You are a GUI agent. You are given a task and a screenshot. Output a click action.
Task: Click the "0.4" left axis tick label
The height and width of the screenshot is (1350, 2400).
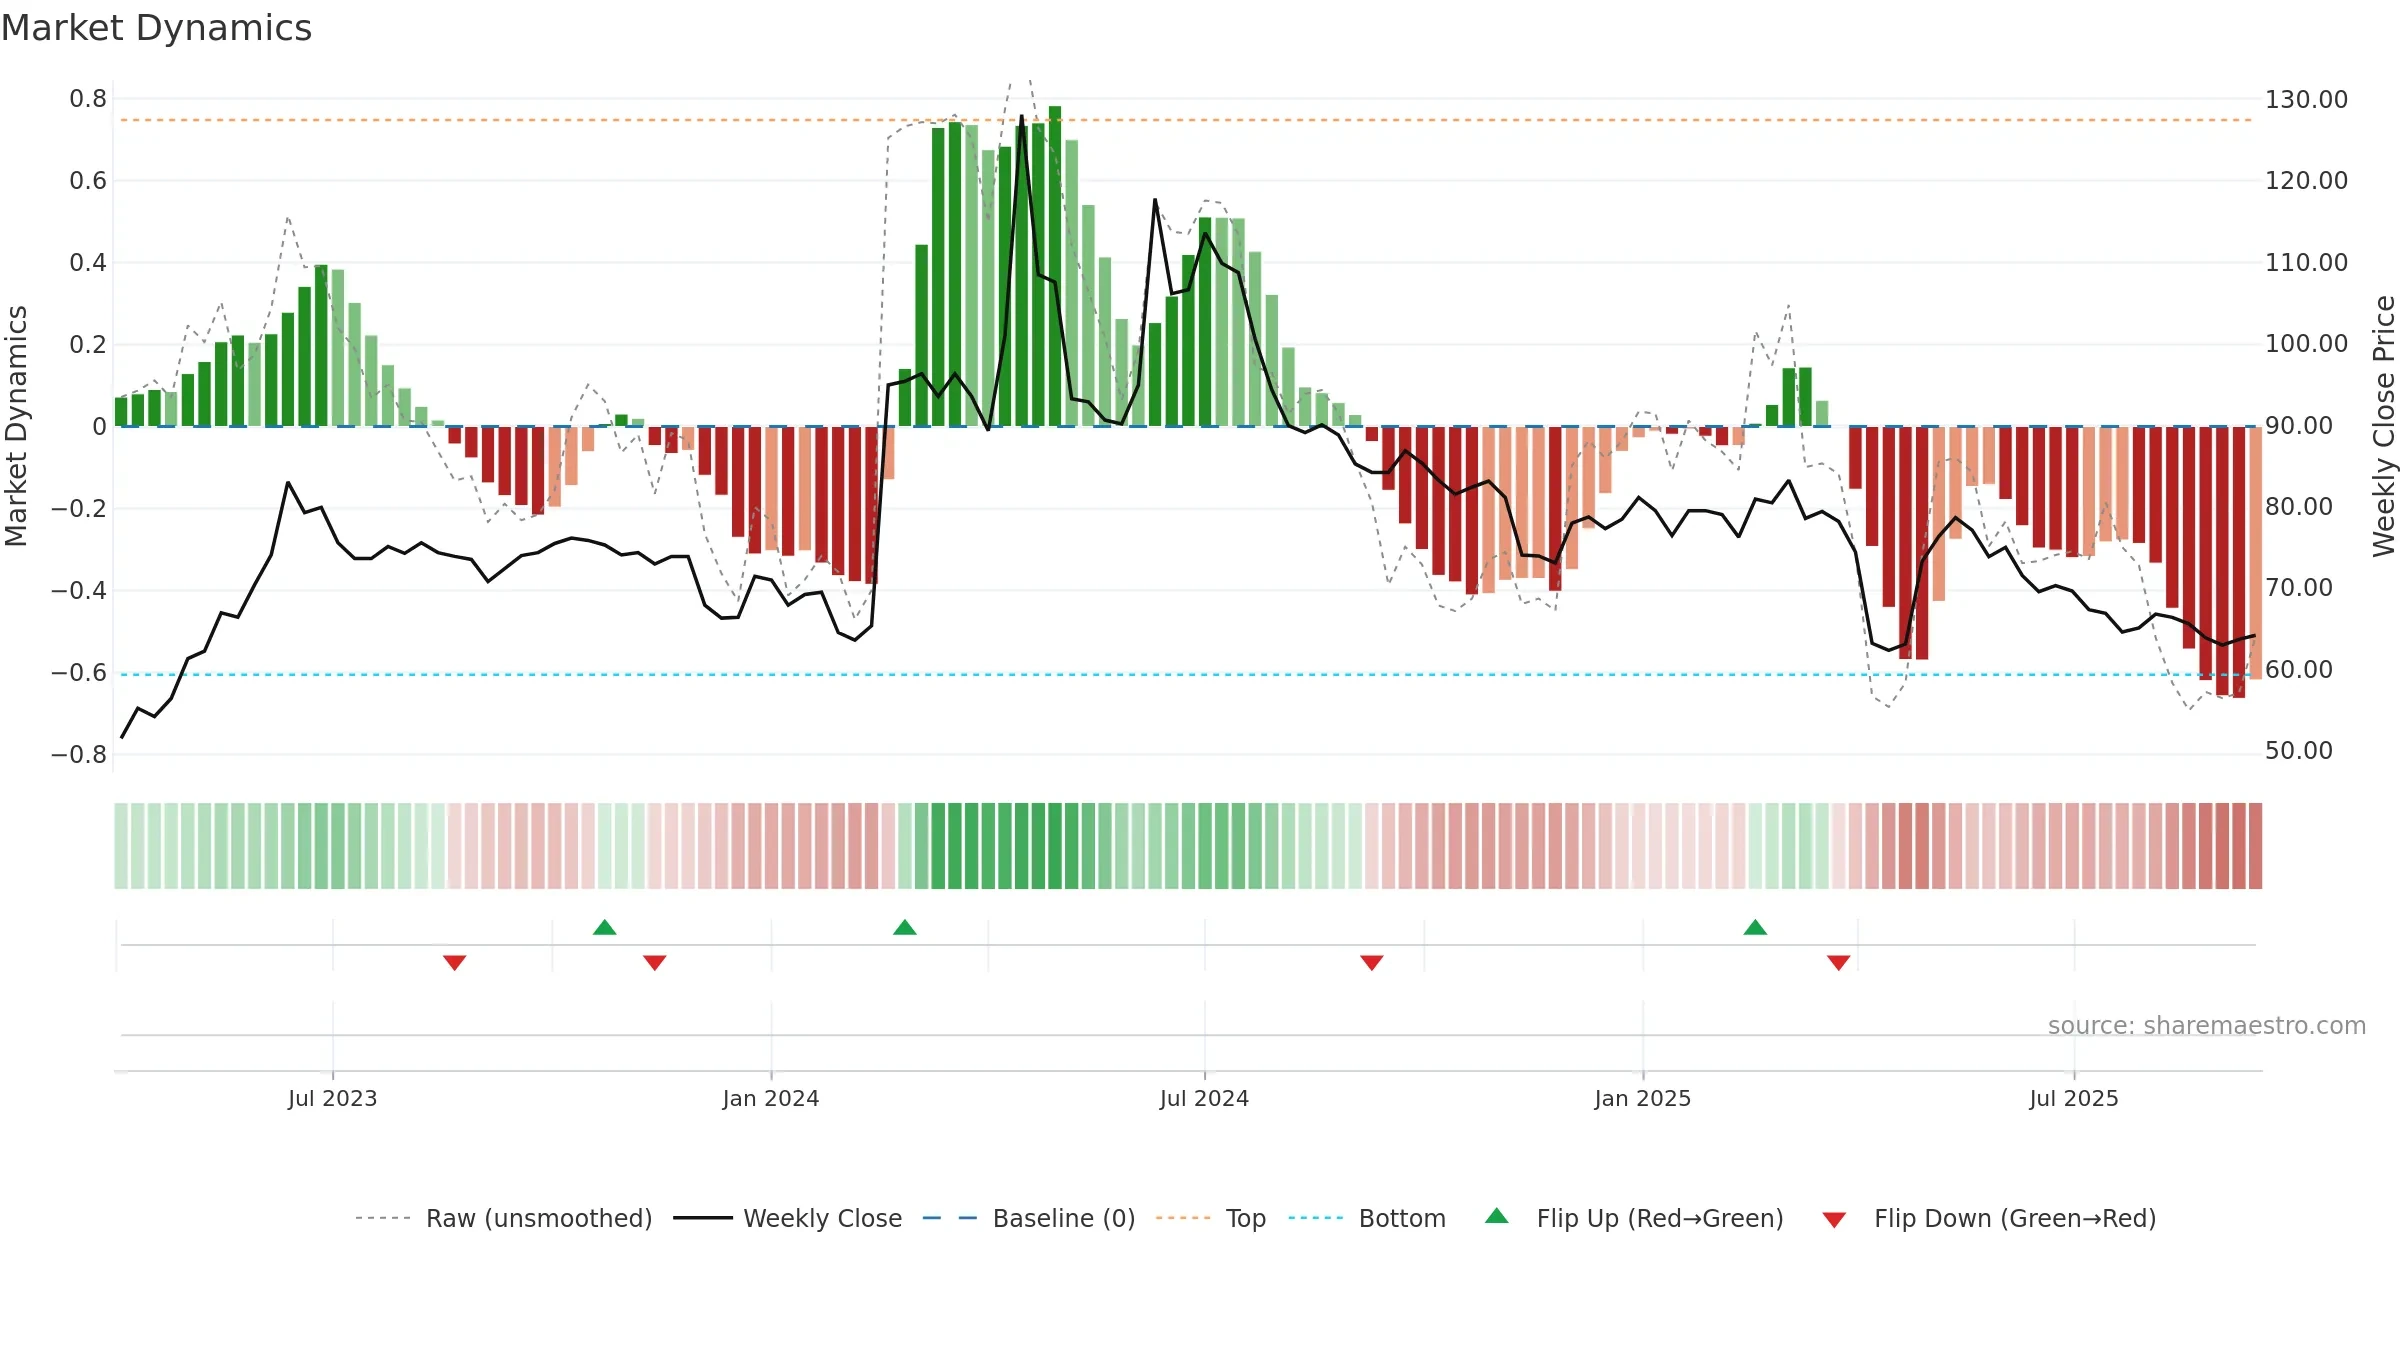88,263
